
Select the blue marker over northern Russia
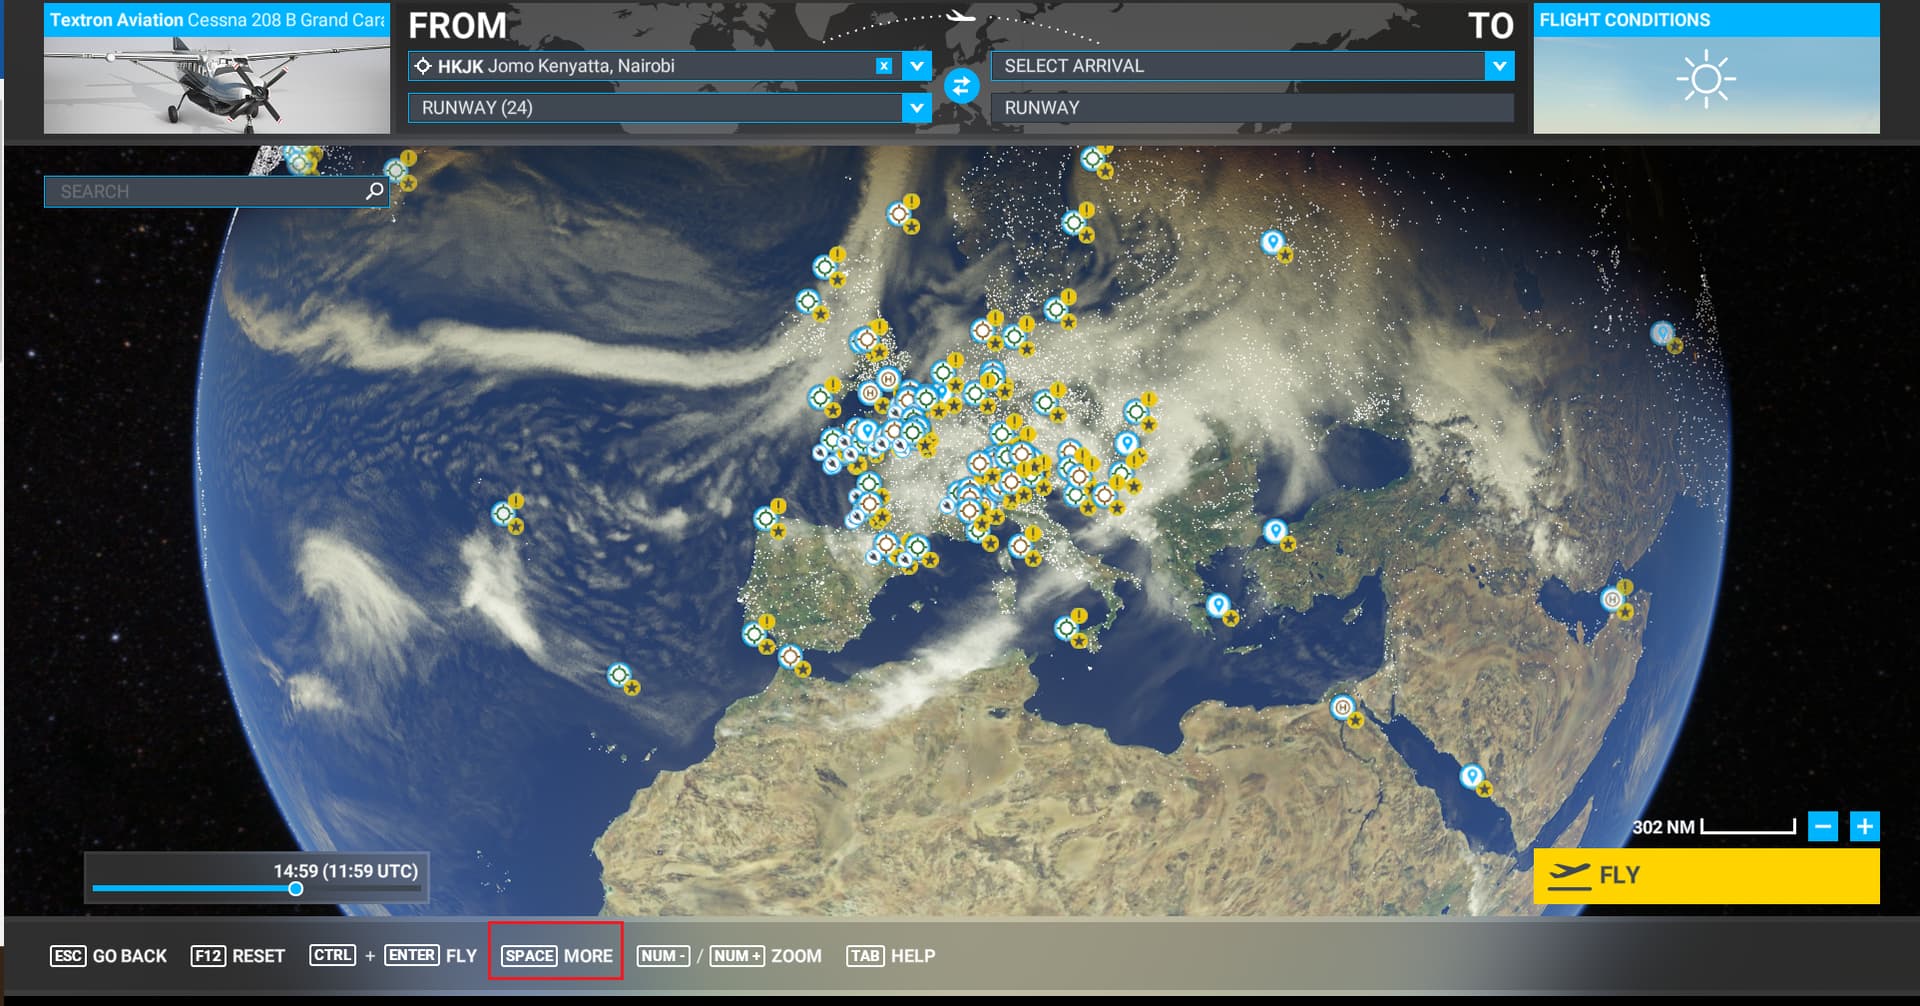click(x=1272, y=241)
